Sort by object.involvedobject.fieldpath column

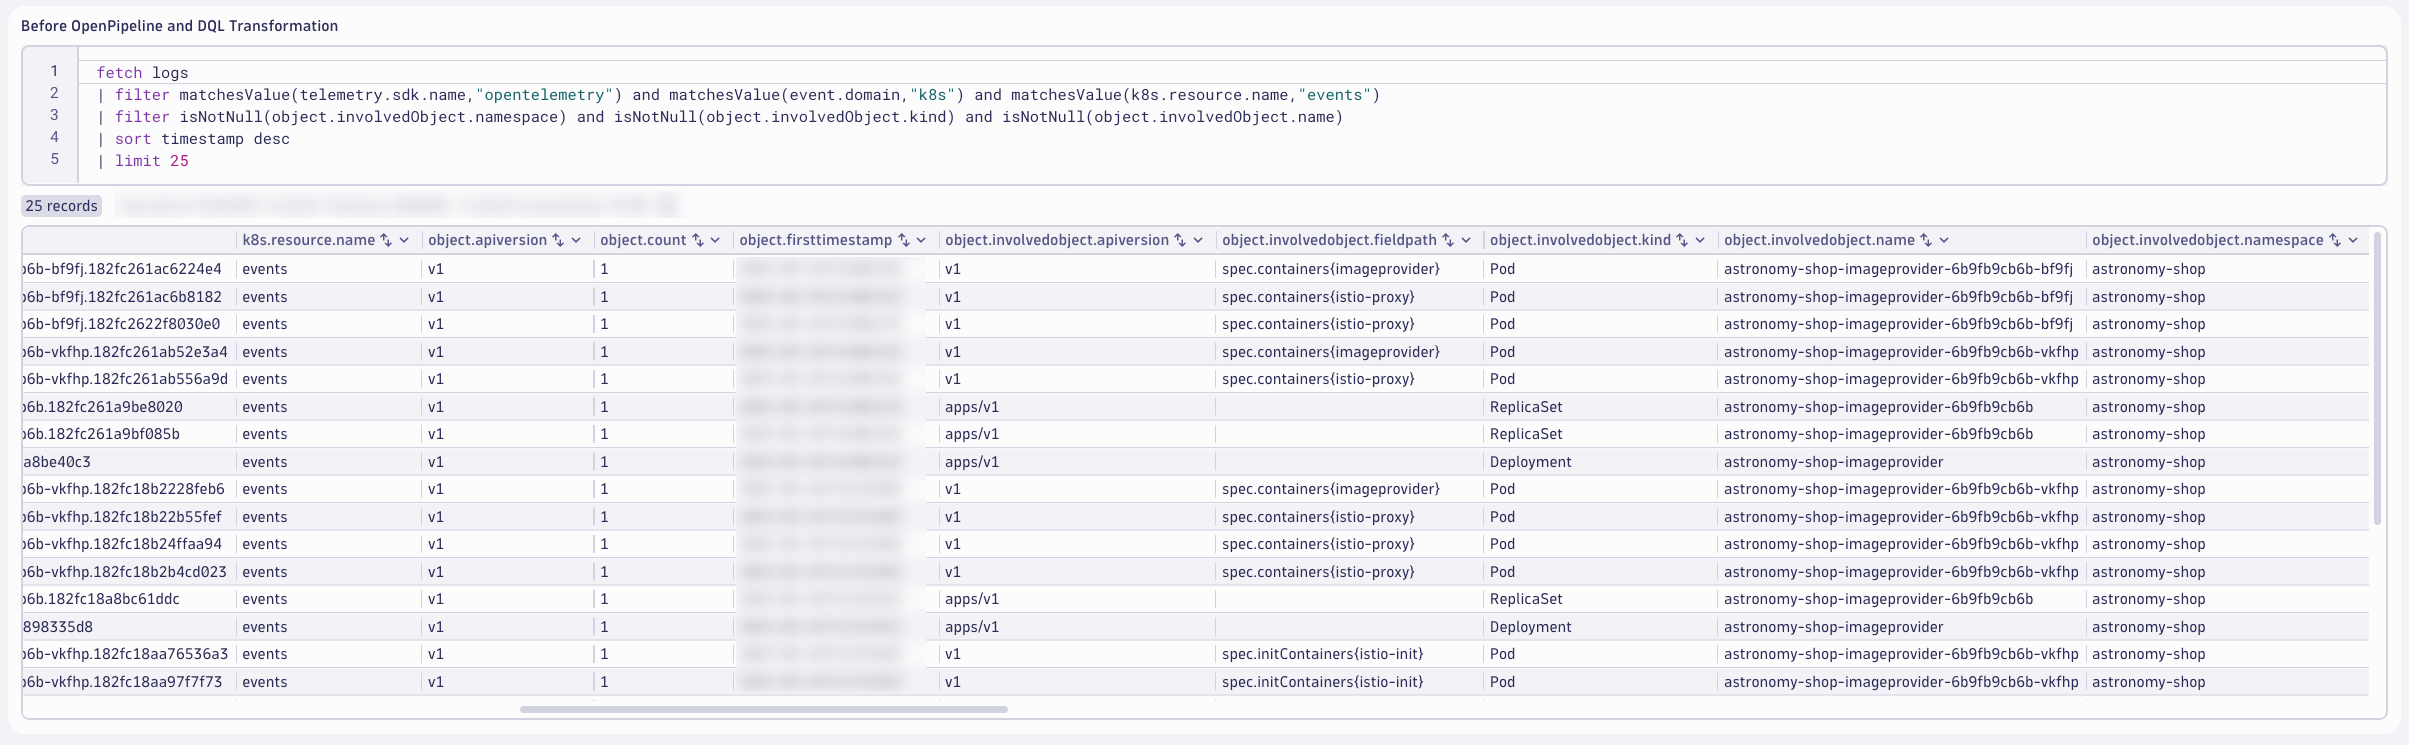1448,240
